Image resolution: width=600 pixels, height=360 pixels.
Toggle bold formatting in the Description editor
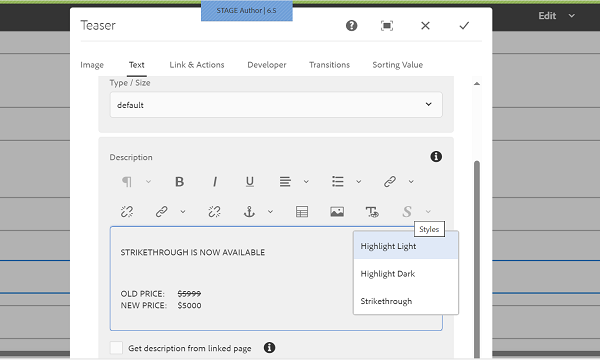(x=179, y=182)
